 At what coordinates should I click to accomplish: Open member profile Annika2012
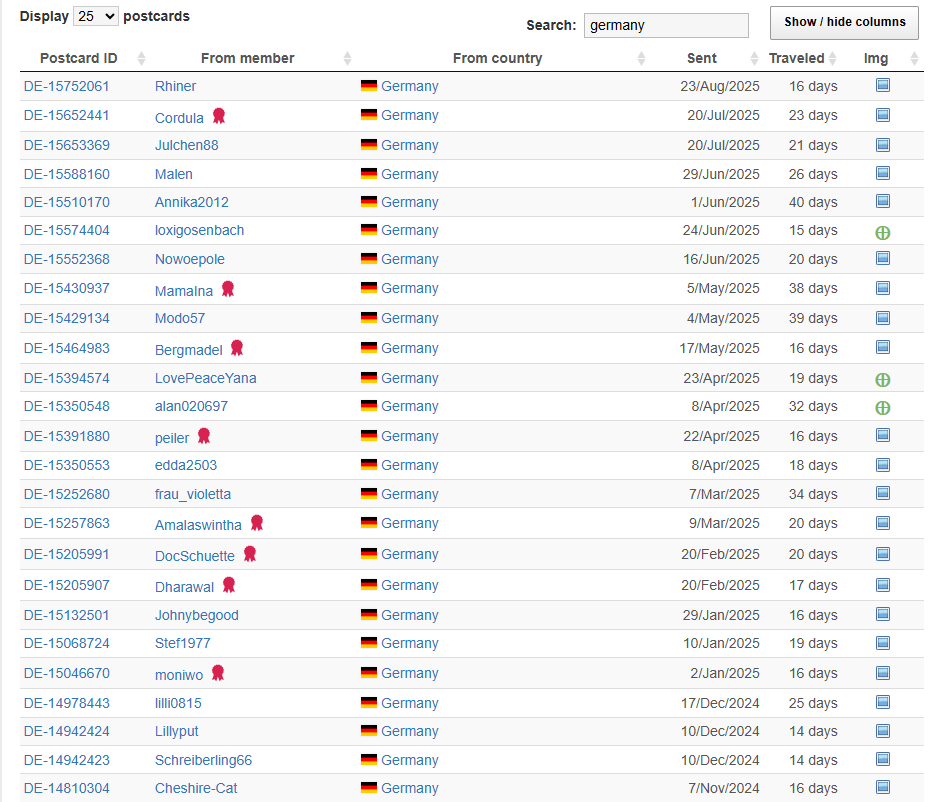[192, 202]
